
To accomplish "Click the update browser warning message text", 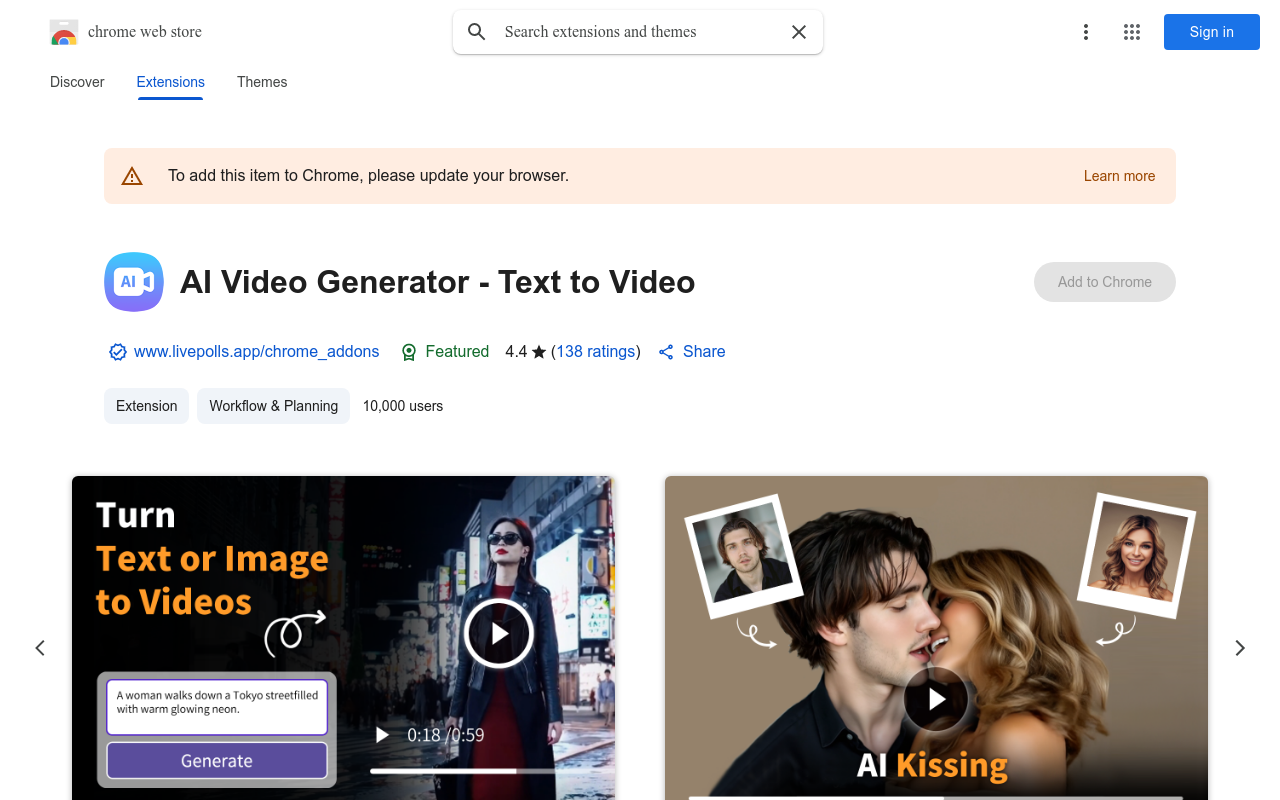I will (368, 176).
